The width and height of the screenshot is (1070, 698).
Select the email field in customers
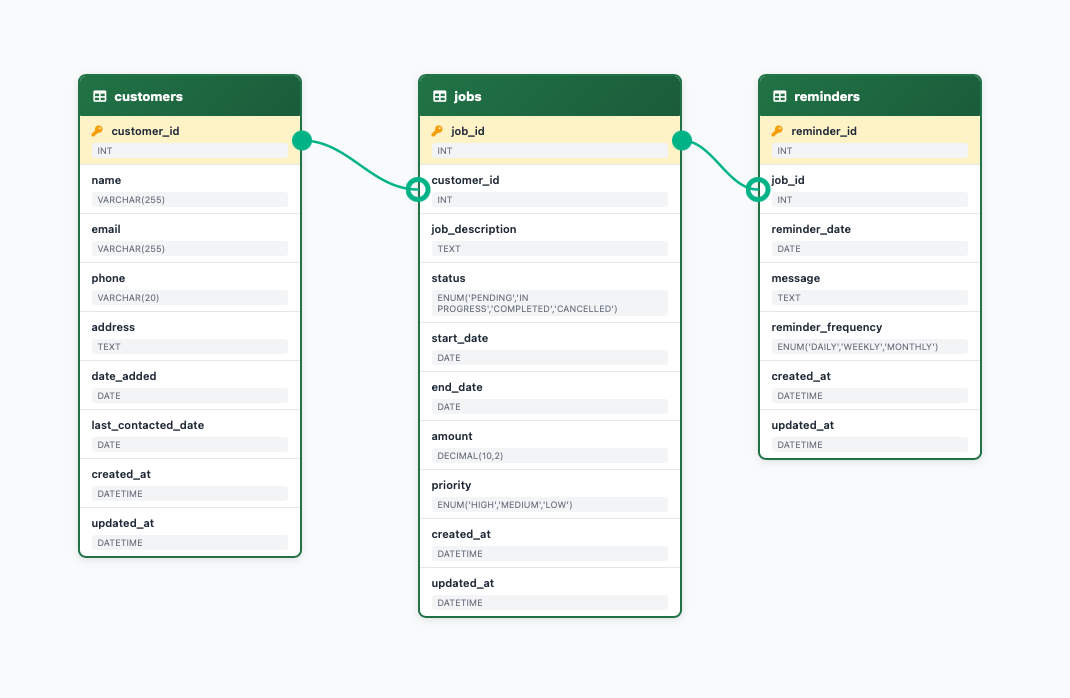coord(190,238)
